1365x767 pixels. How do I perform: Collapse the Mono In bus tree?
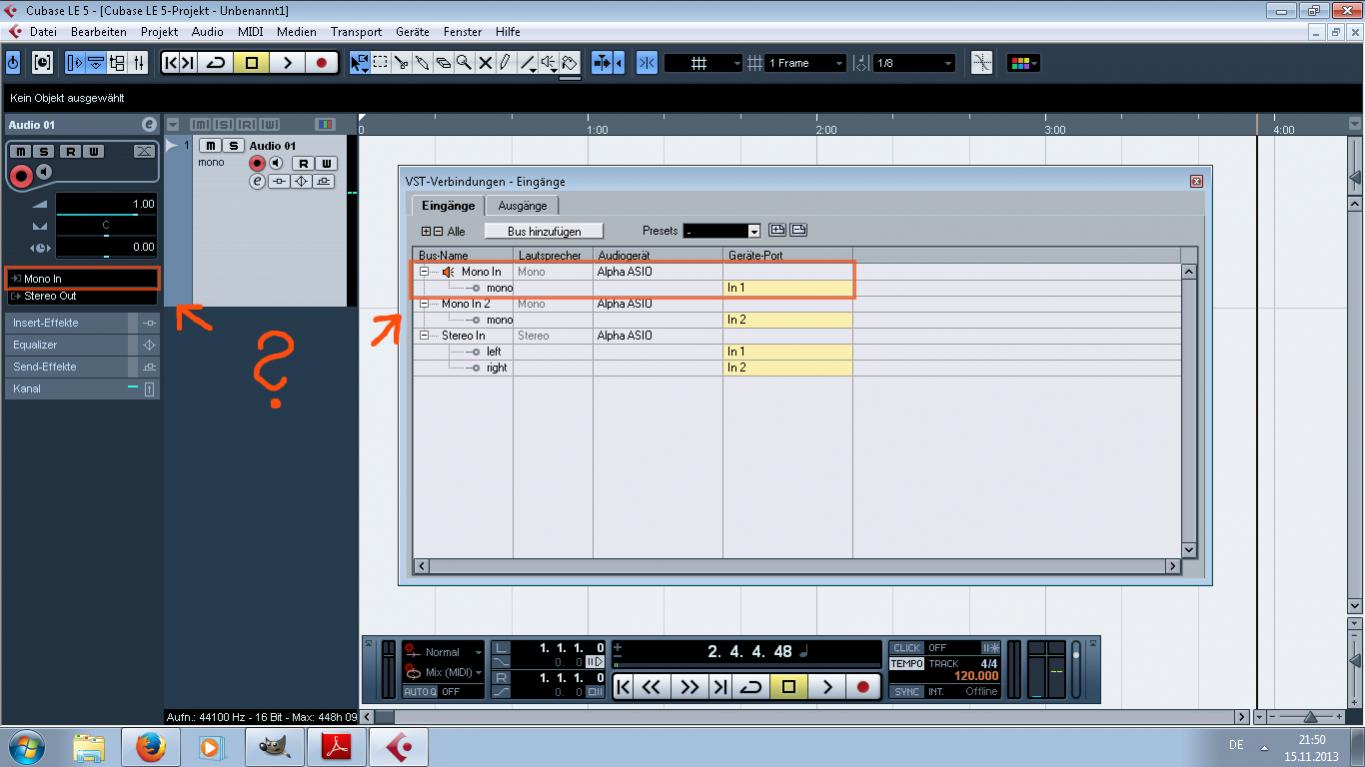(x=424, y=272)
